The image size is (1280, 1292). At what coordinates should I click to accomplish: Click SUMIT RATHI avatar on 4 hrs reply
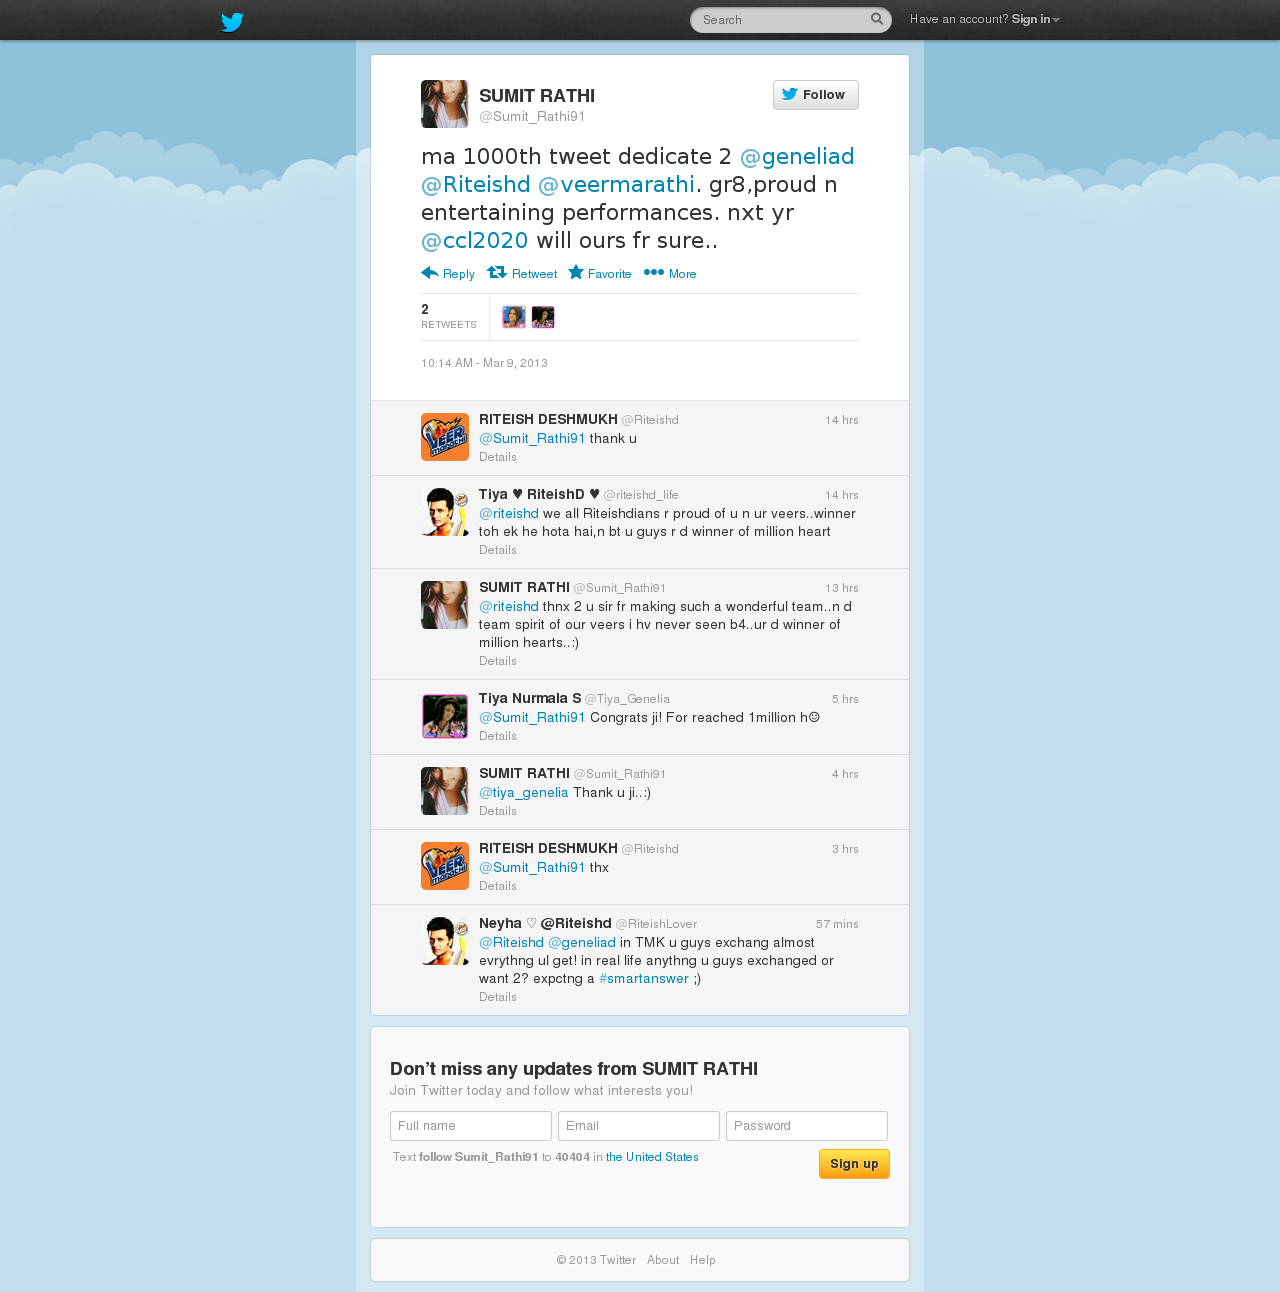pyautogui.click(x=445, y=791)
